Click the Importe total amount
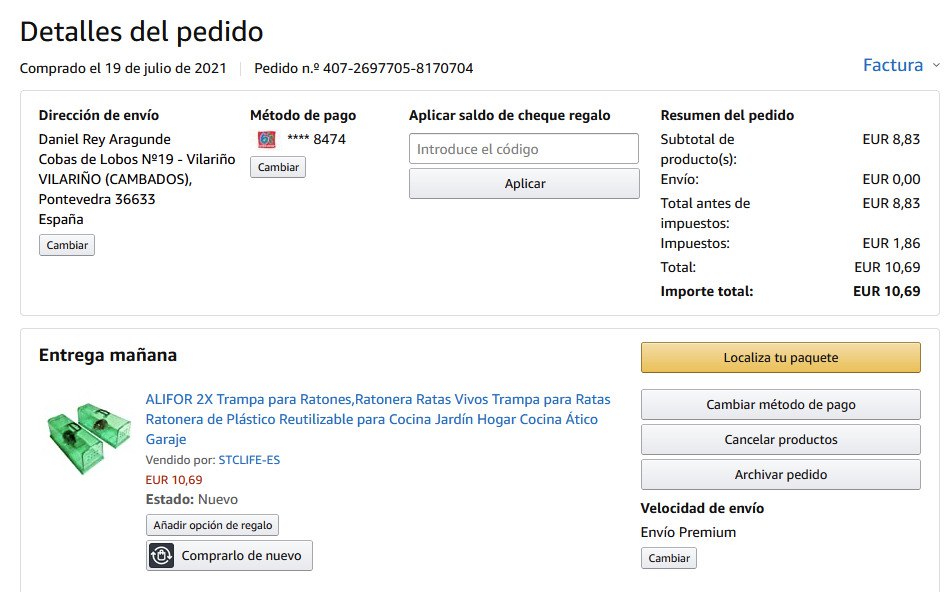Screen dimensions: 952x592 click(x=886, y=292)
